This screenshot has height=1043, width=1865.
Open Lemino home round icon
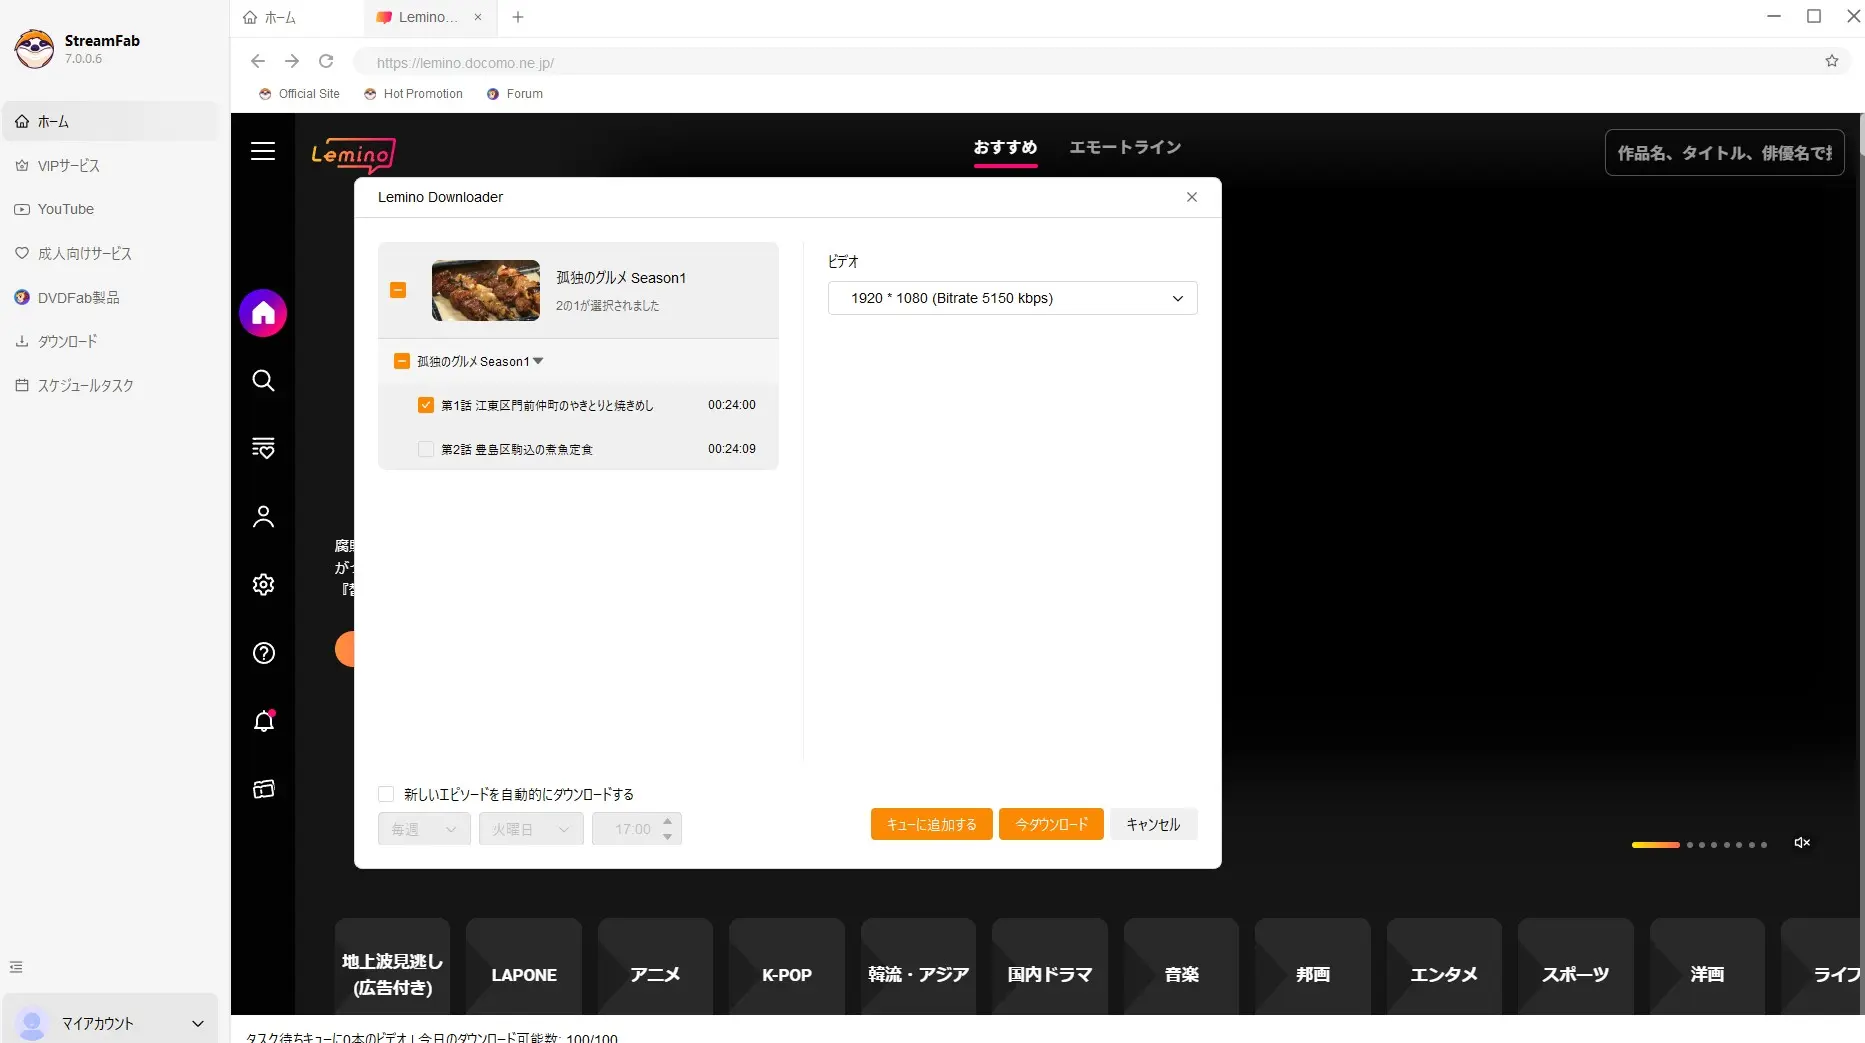click(x=263, y=313)
